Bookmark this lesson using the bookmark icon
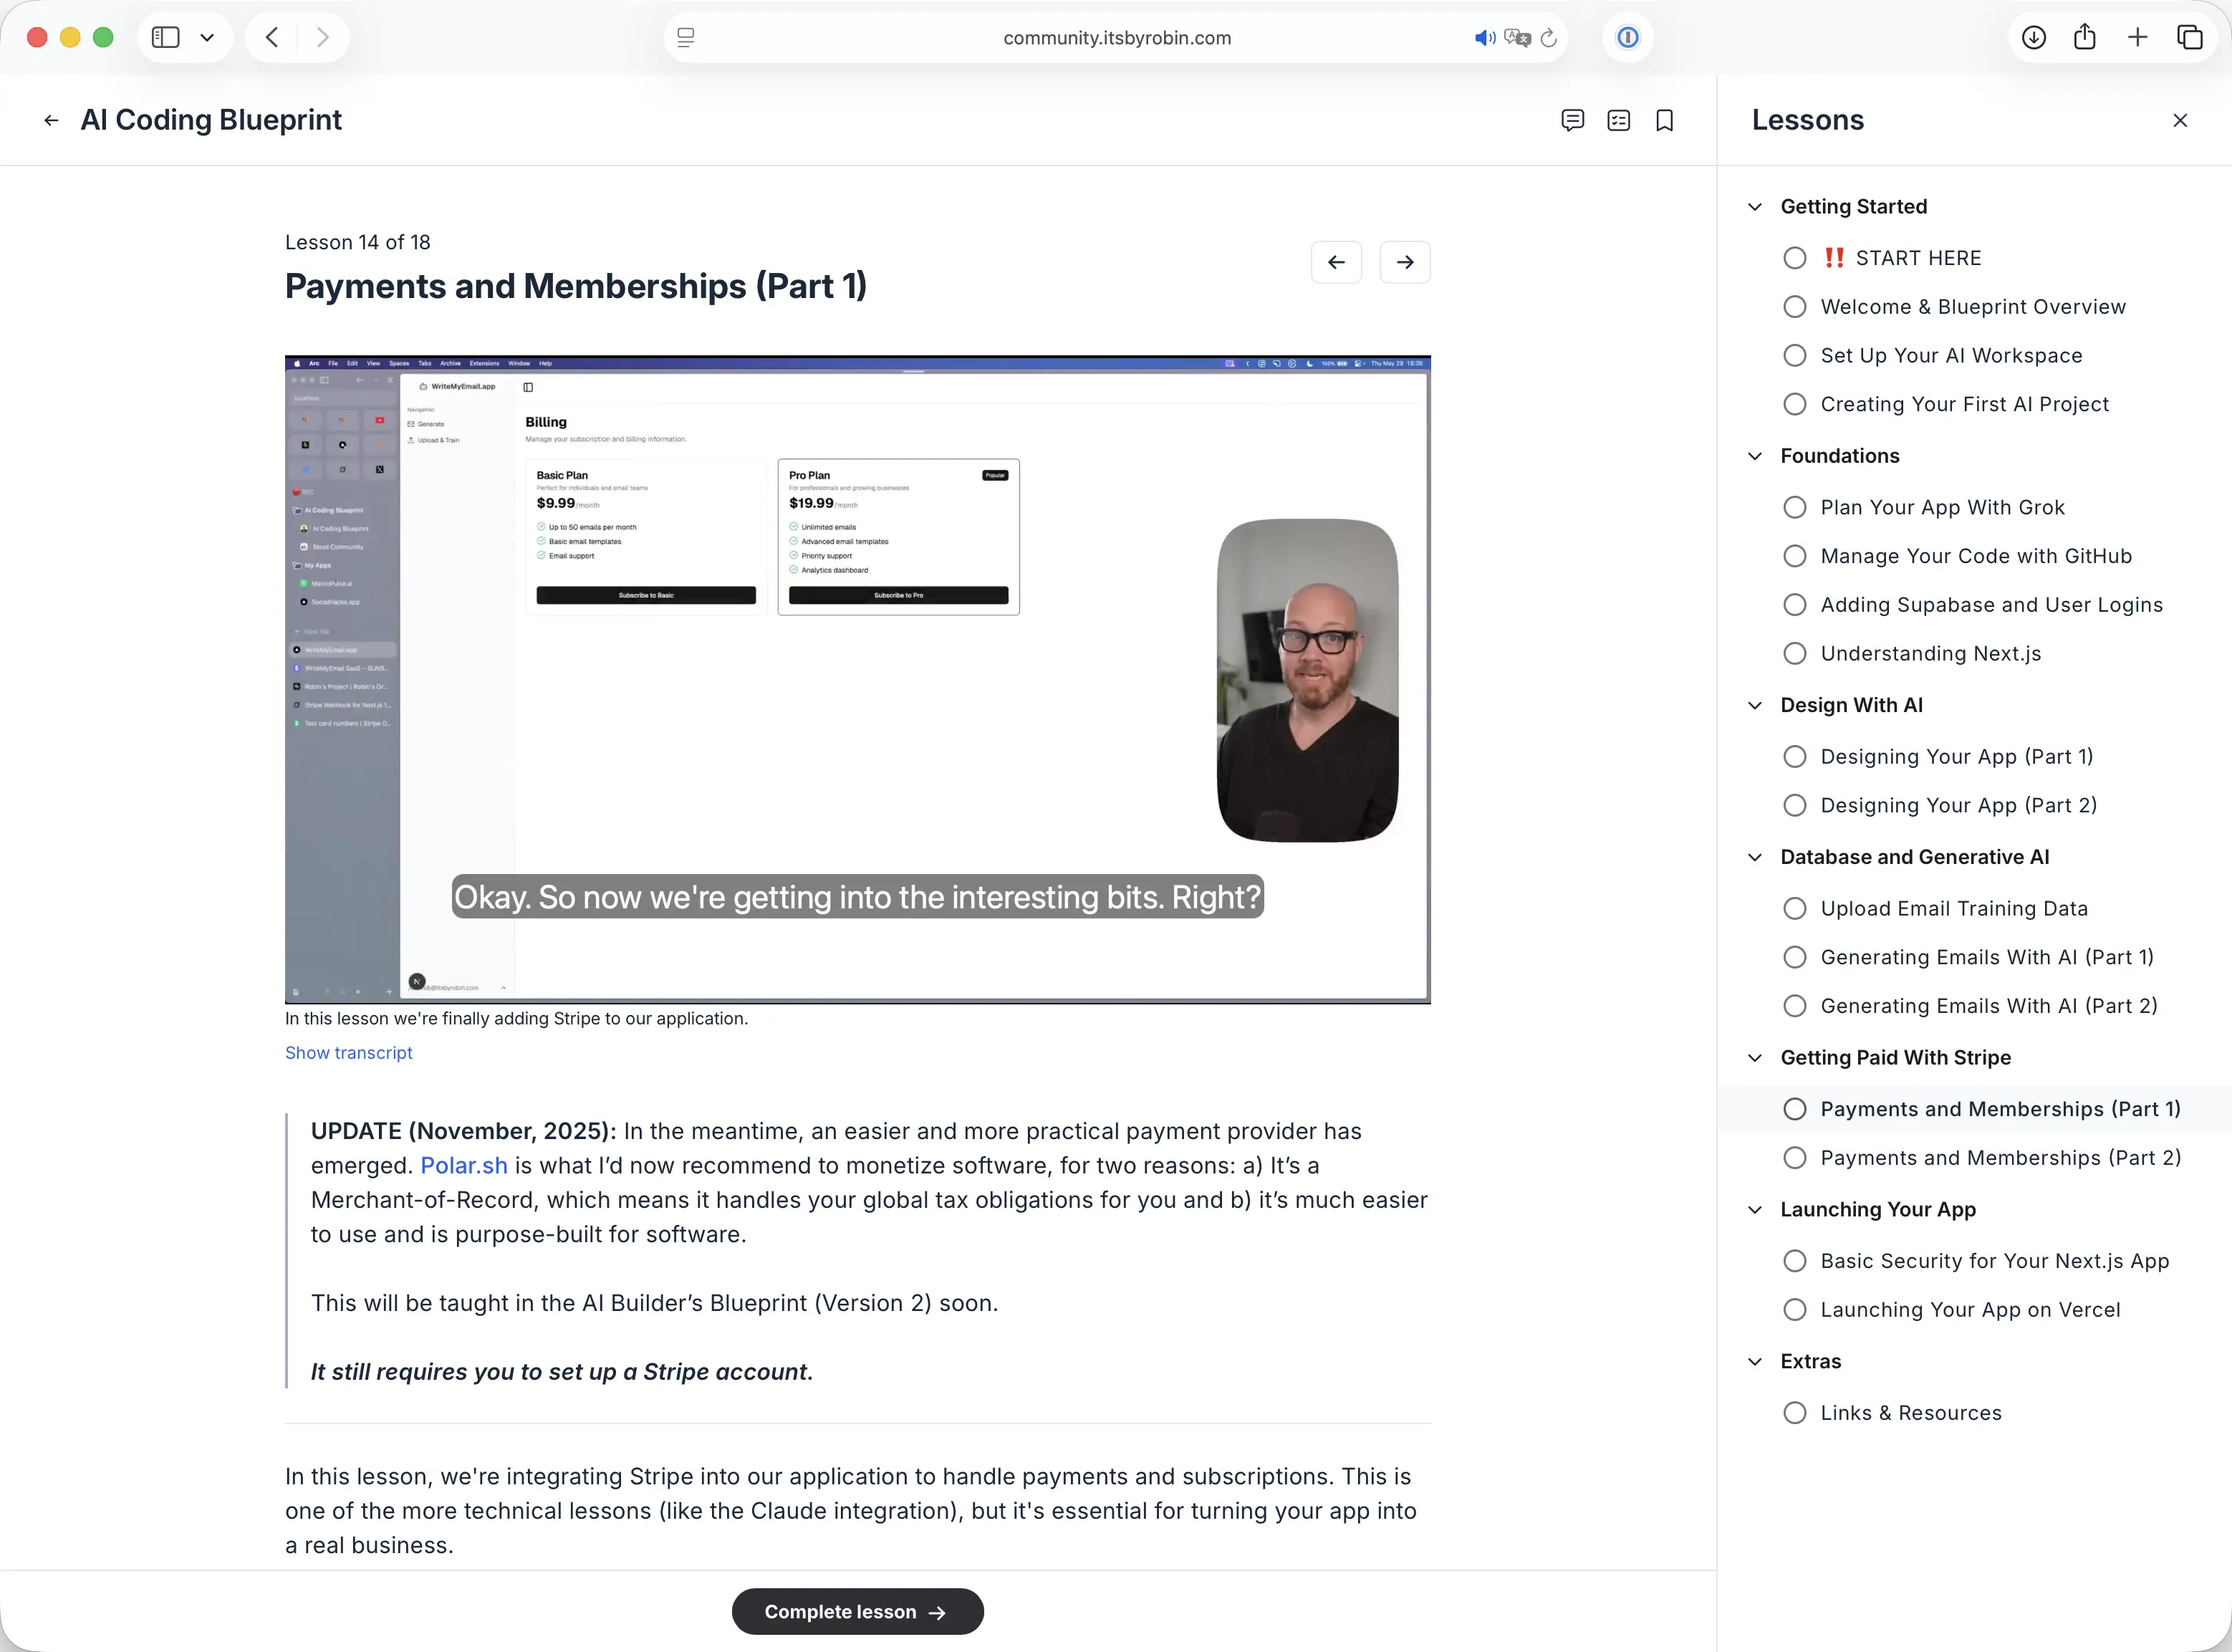 coord(1664,120)
